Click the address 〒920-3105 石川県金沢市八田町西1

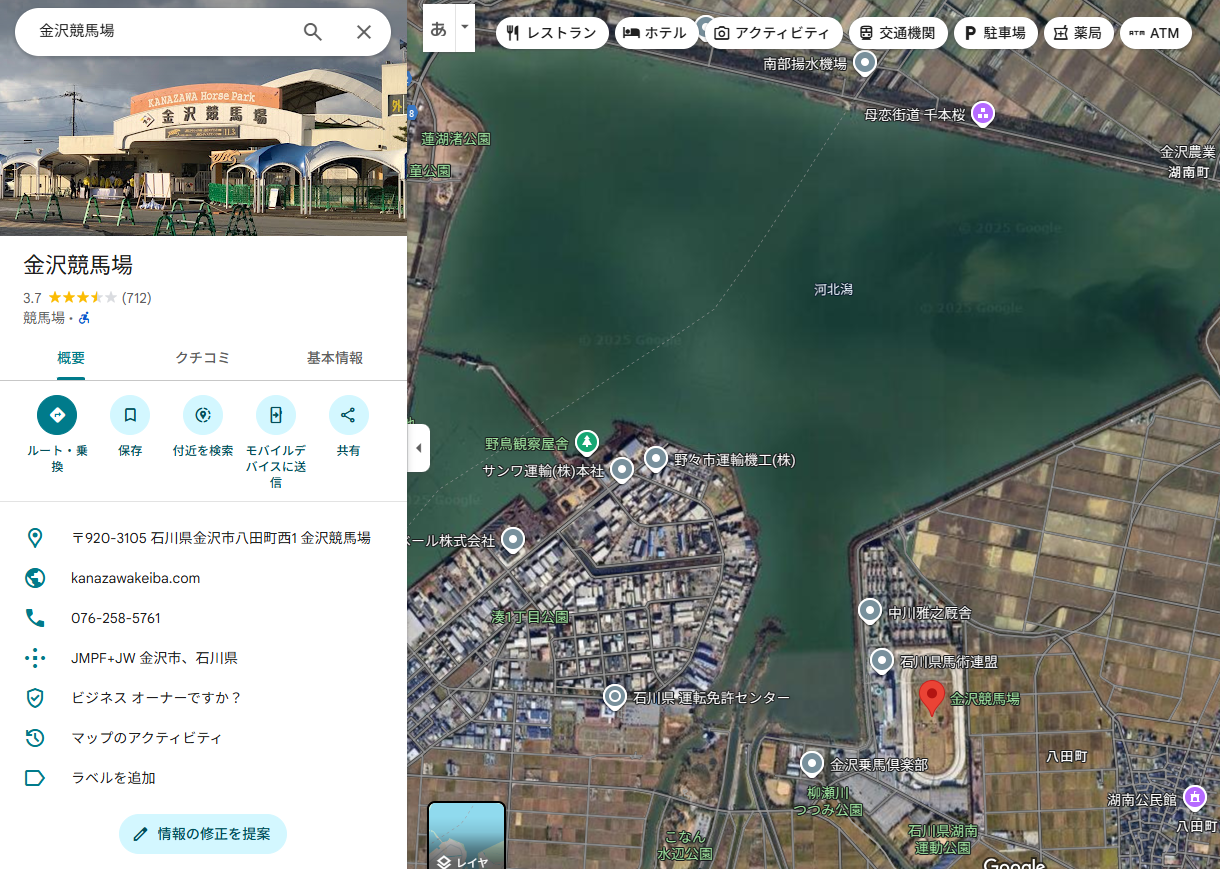[221, 538]
